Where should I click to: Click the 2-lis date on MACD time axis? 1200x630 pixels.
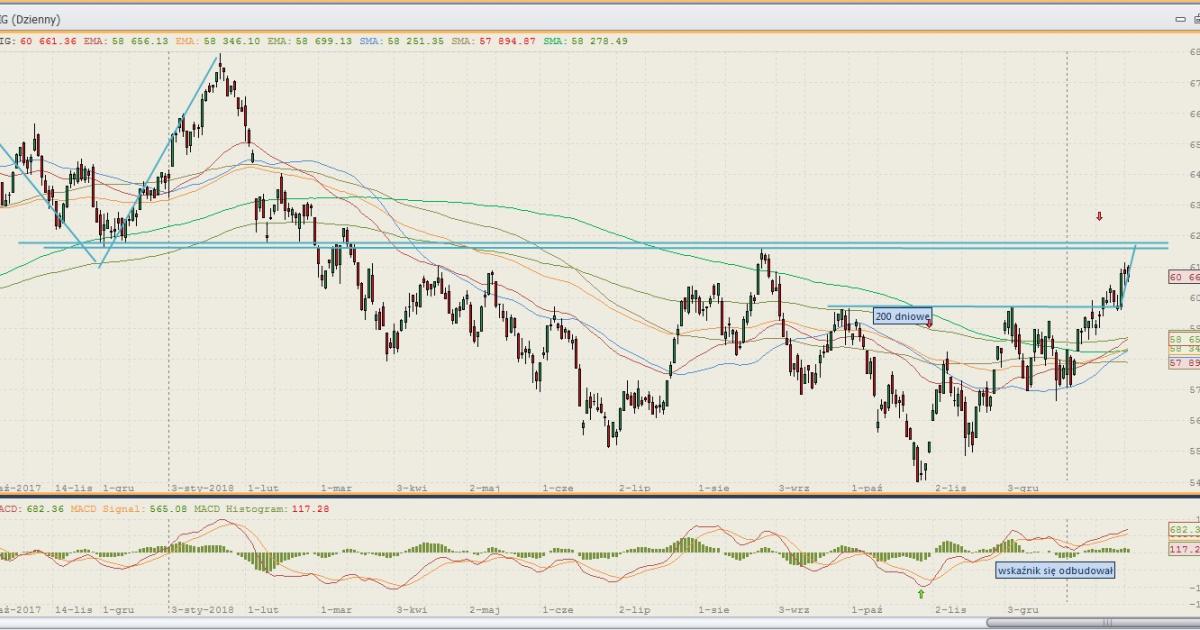pos(950,607)
